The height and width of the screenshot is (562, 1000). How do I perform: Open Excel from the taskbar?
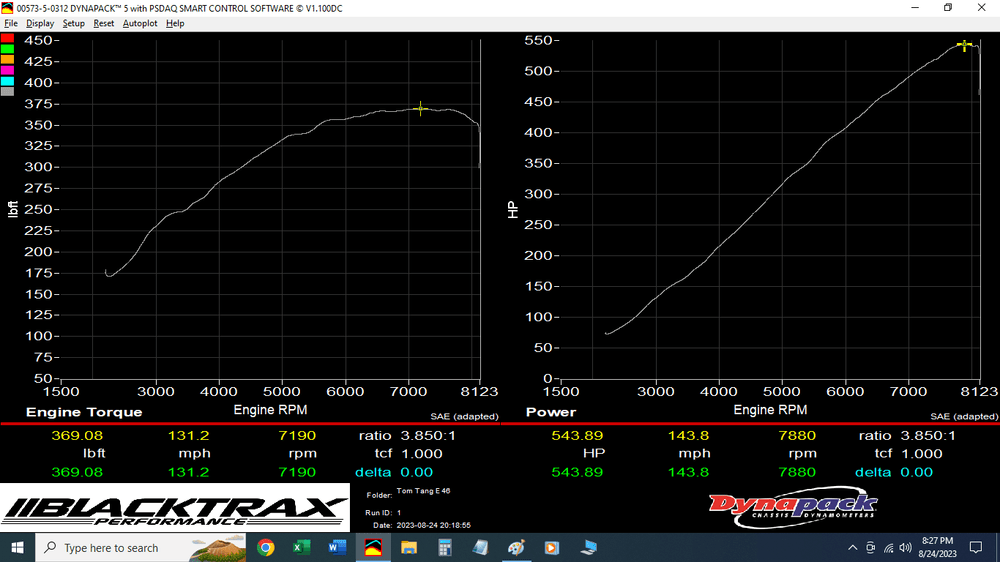click(x=301, y=548)
